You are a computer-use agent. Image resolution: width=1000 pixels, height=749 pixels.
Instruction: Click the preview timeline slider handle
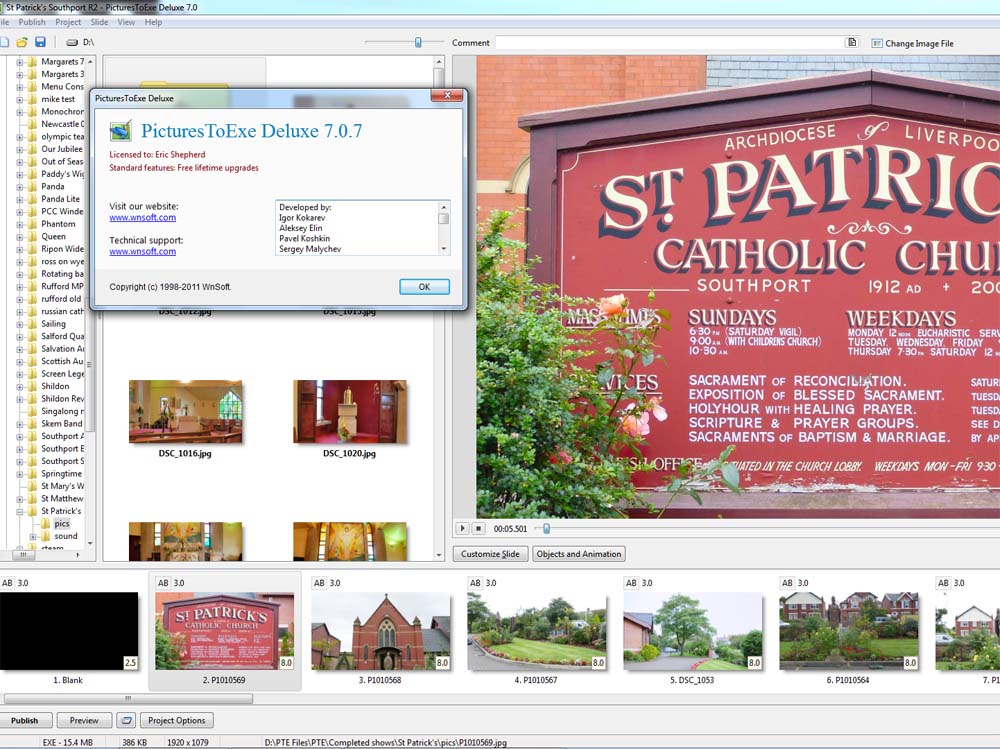[546, 528]
